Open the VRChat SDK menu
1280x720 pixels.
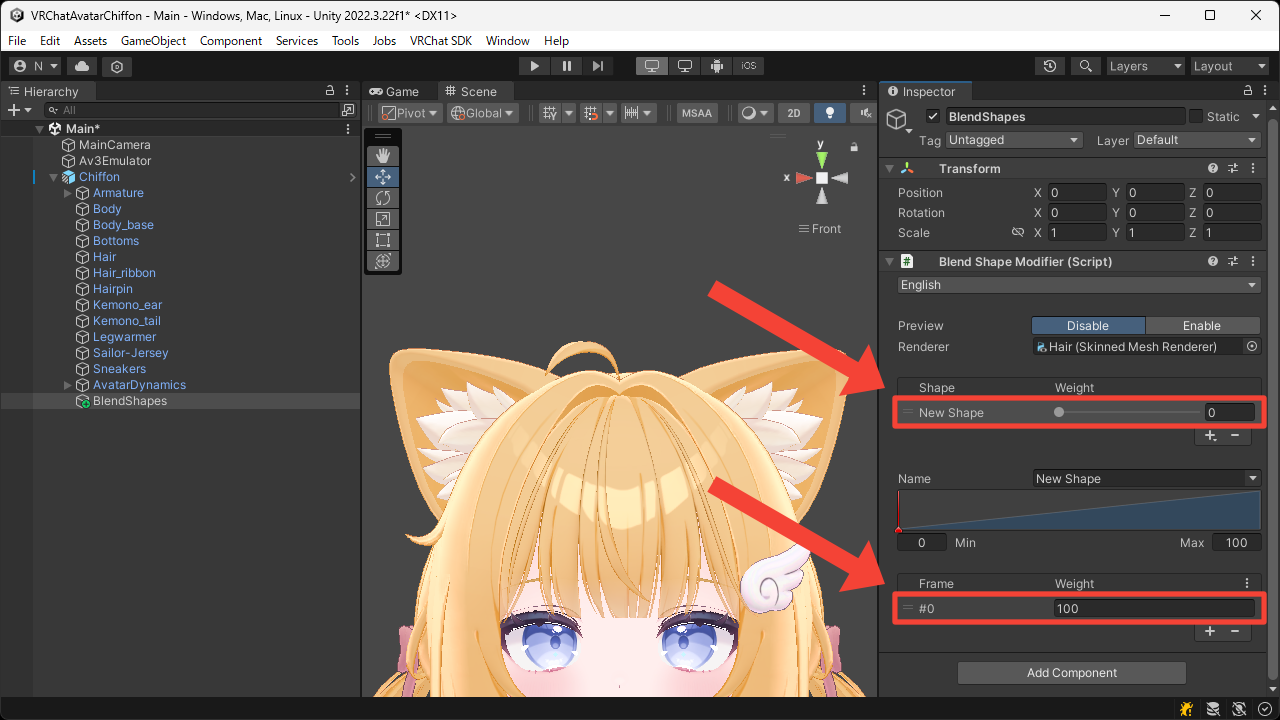[442, 41]
